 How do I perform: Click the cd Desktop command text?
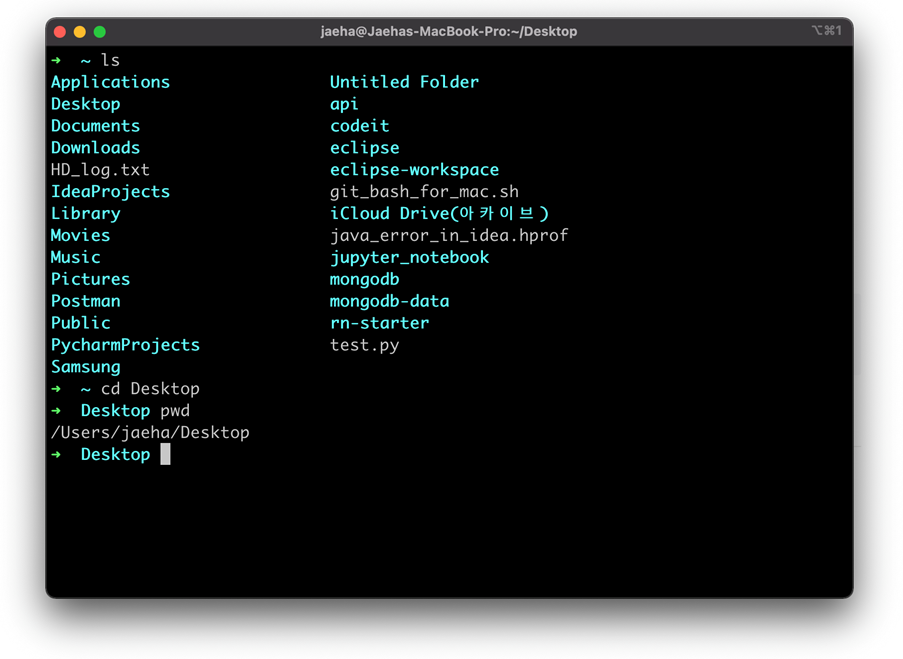150,389
